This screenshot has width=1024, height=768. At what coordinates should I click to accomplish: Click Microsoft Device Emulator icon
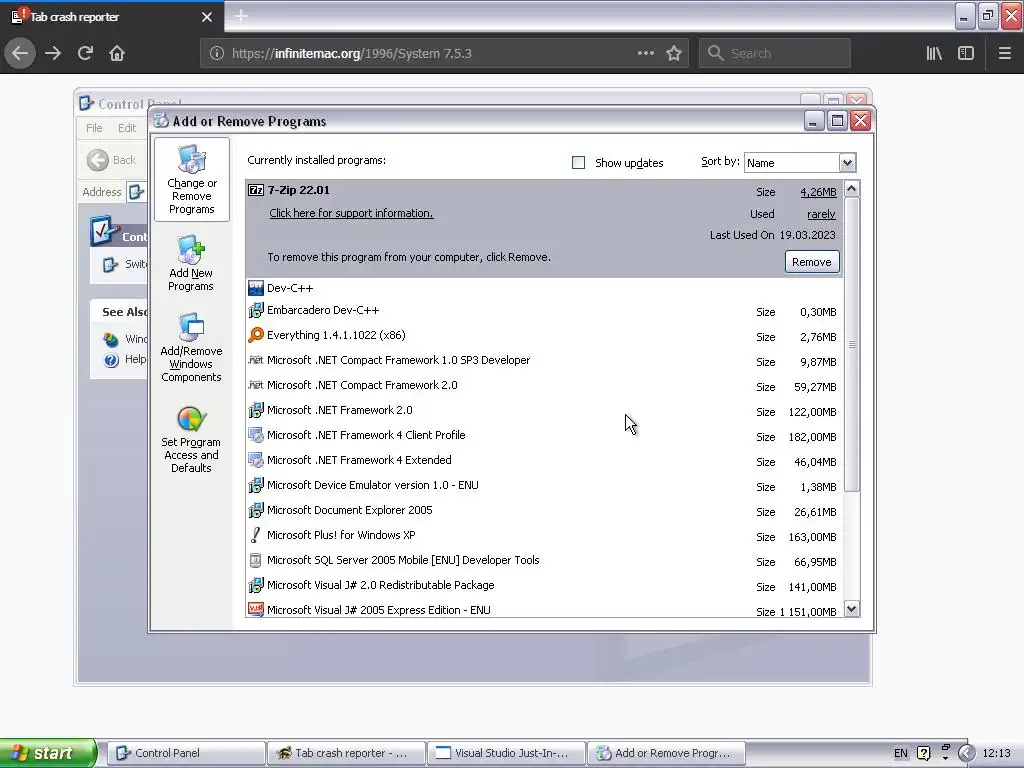tap(256, 485)
